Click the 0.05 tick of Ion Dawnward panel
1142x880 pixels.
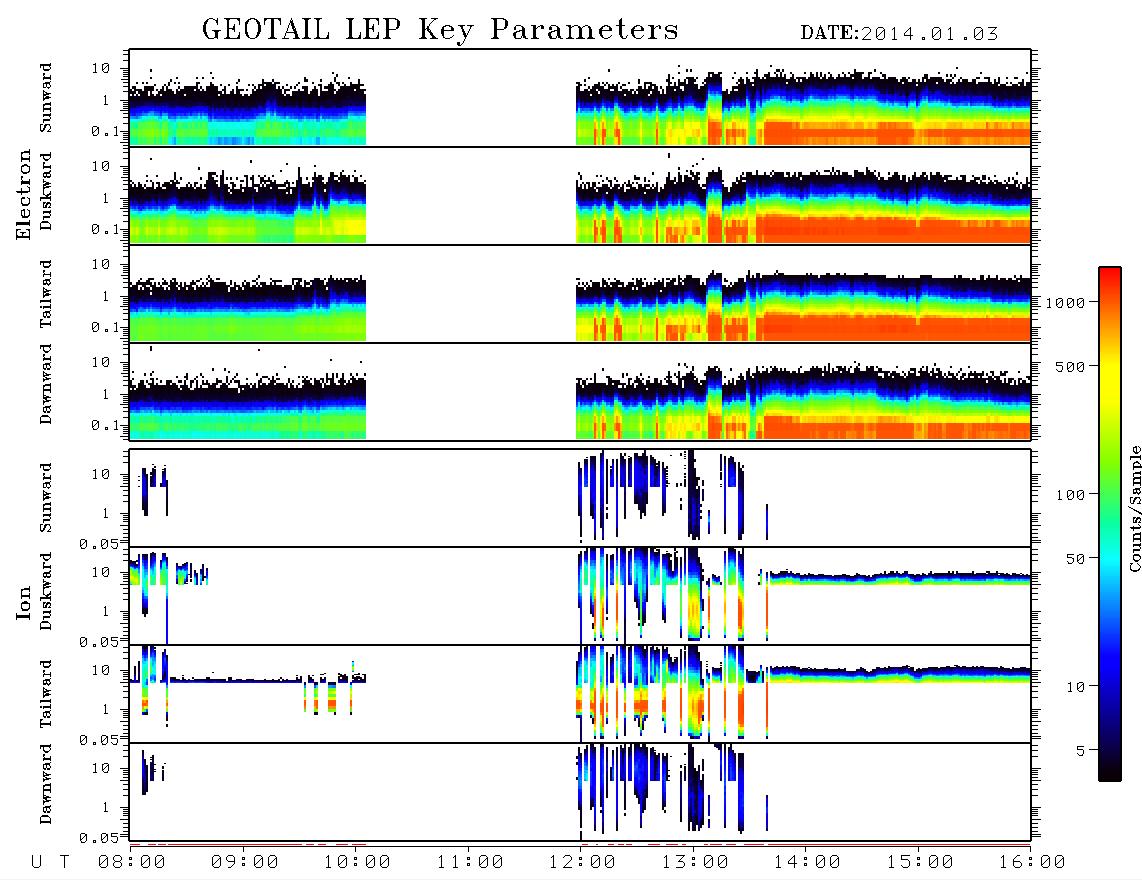pyautogui.click(x=99, y=838)
